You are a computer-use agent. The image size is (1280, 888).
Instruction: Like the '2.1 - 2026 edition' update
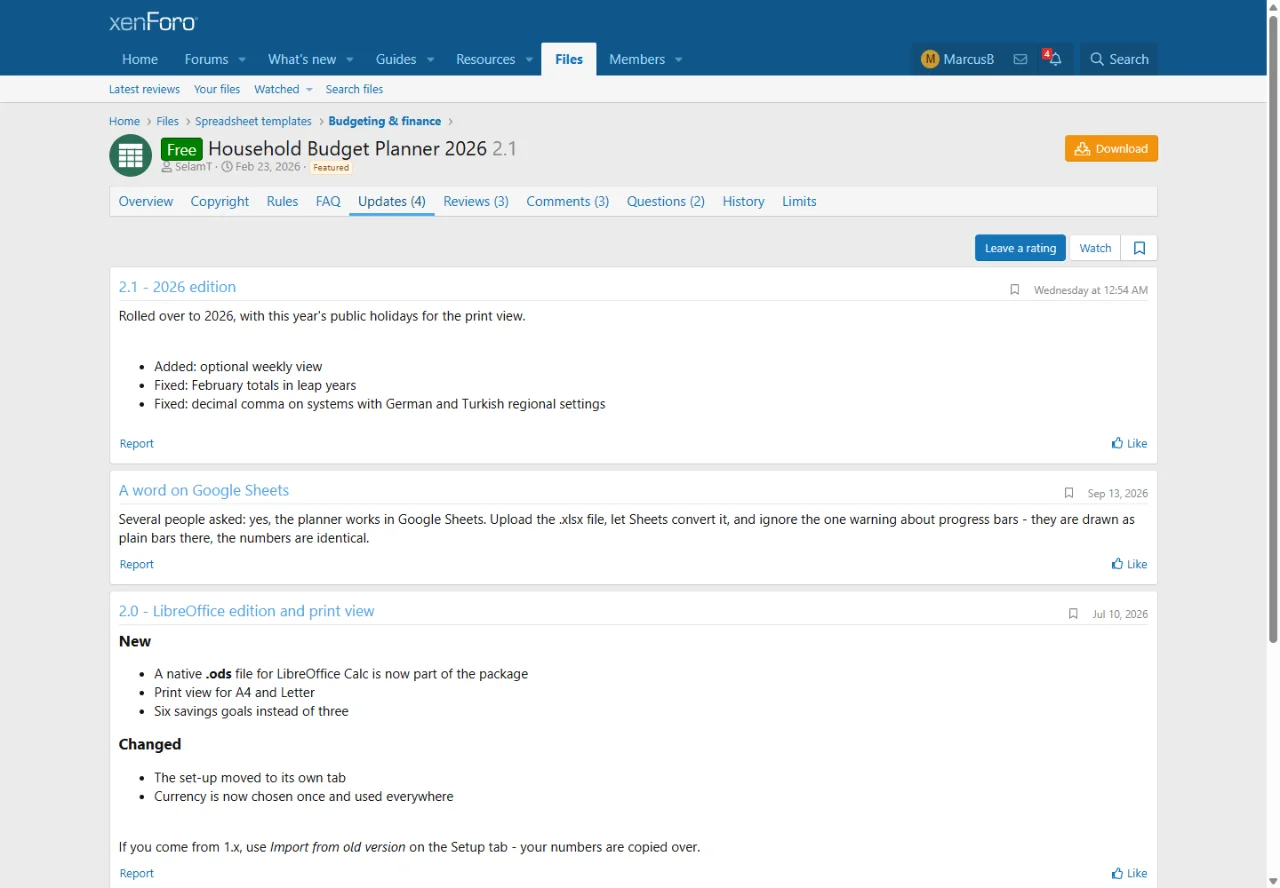pos(1130,443)
